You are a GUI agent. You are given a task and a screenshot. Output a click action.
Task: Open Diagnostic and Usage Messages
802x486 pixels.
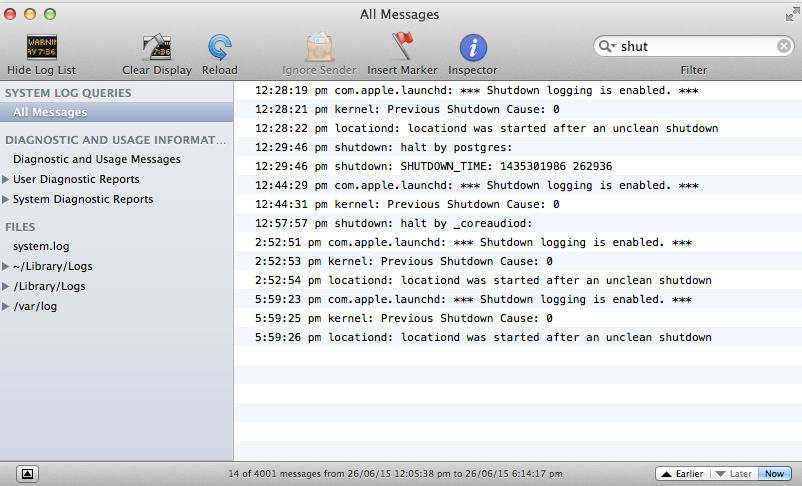(97, 159)
